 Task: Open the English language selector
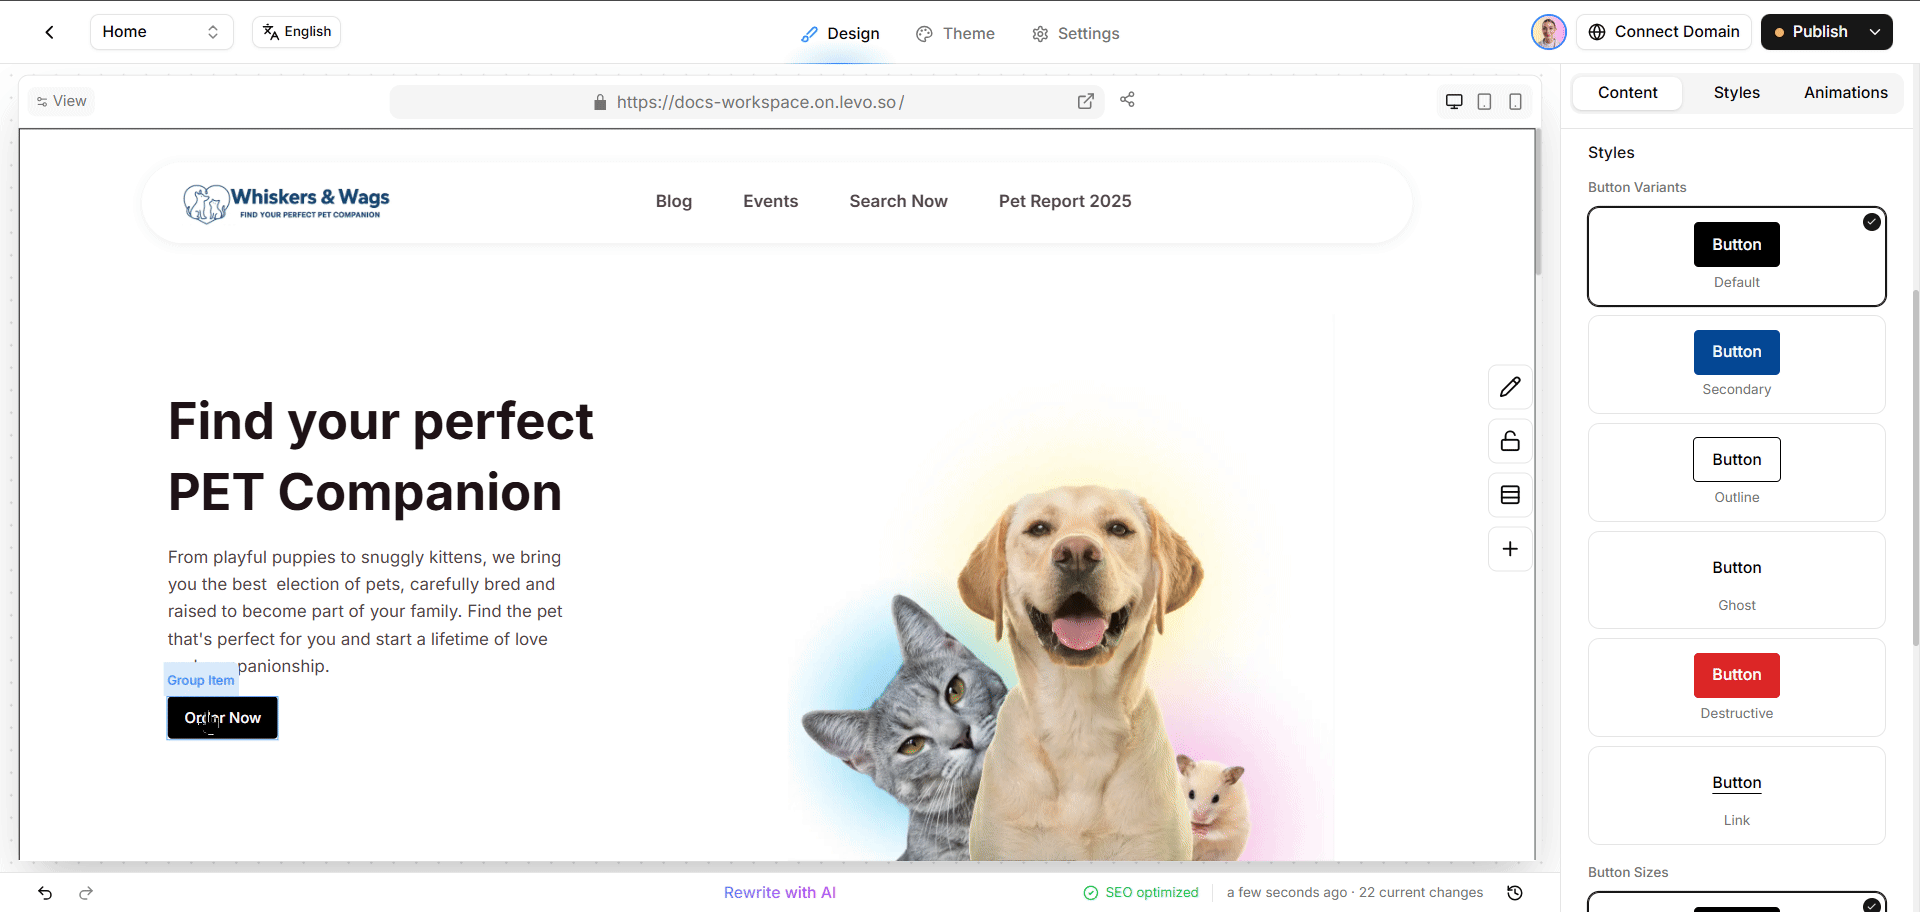click(x=297, y=32)
